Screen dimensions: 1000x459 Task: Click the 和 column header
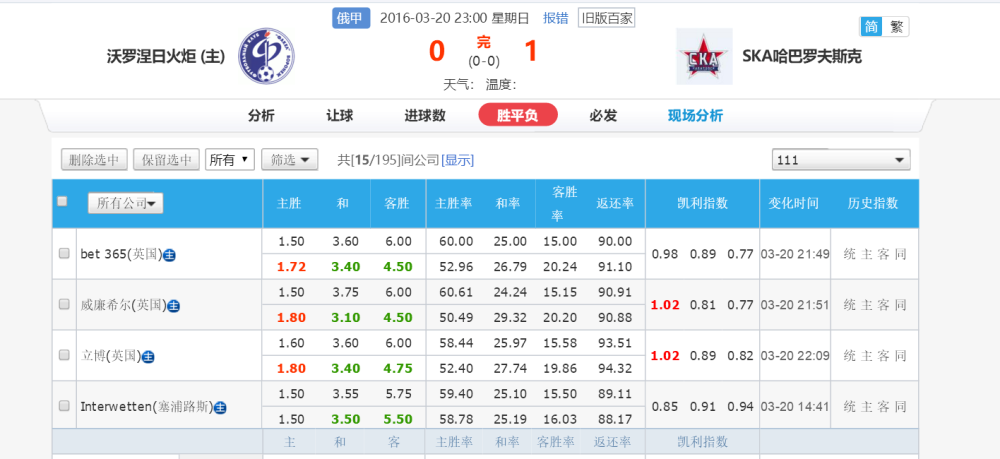[343, 203]
